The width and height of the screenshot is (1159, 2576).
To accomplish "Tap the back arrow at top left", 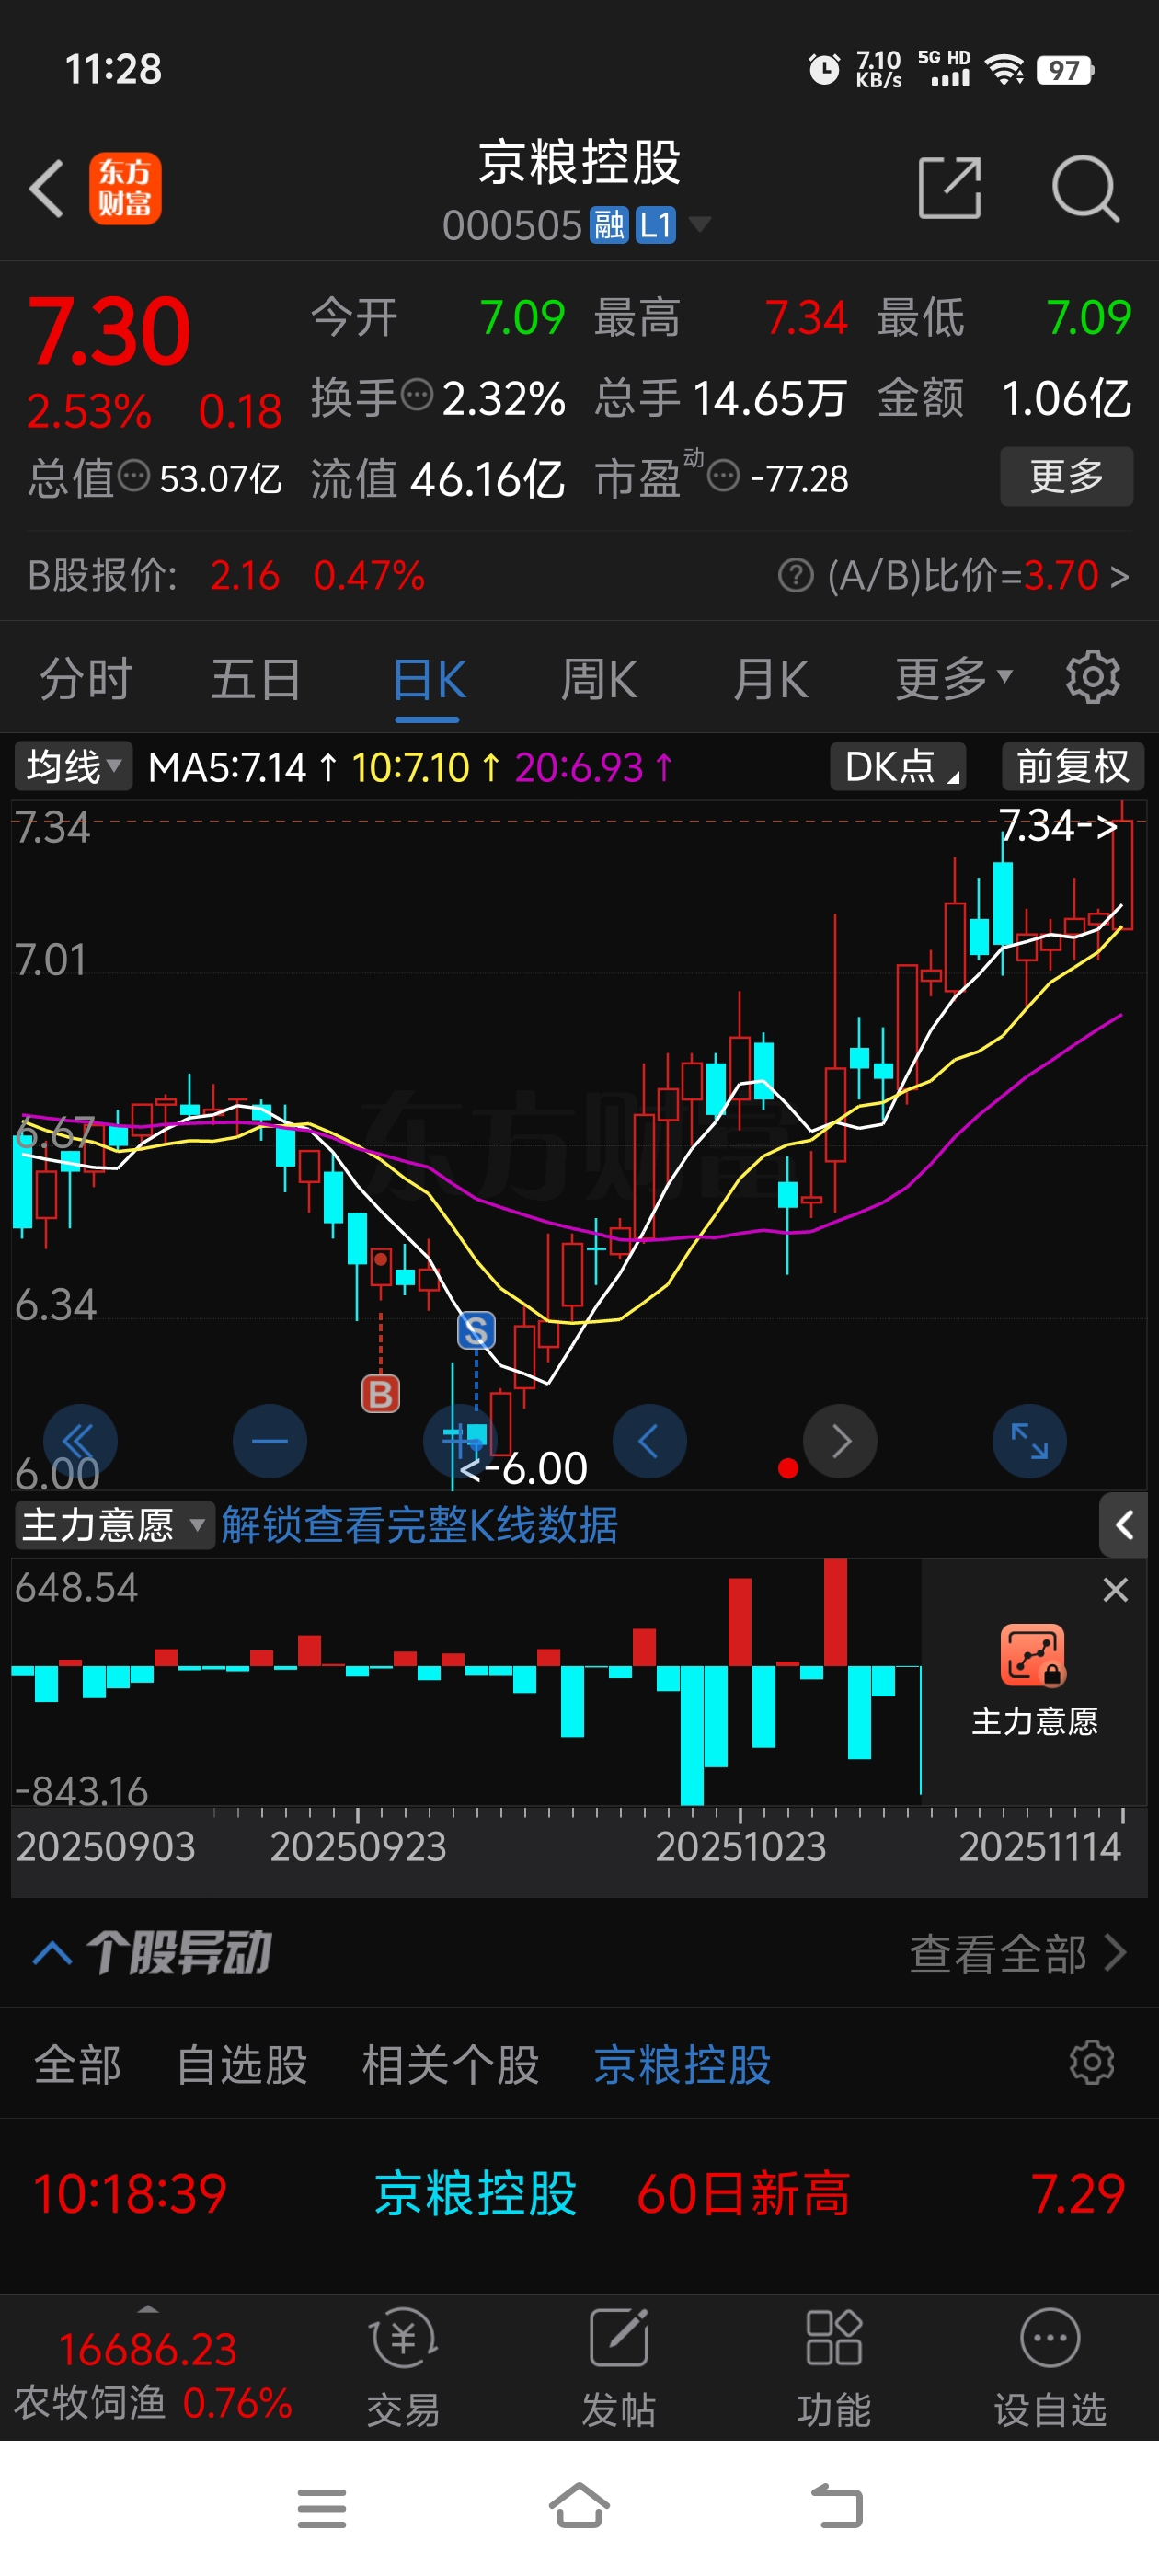I will [x=47, y=188].
